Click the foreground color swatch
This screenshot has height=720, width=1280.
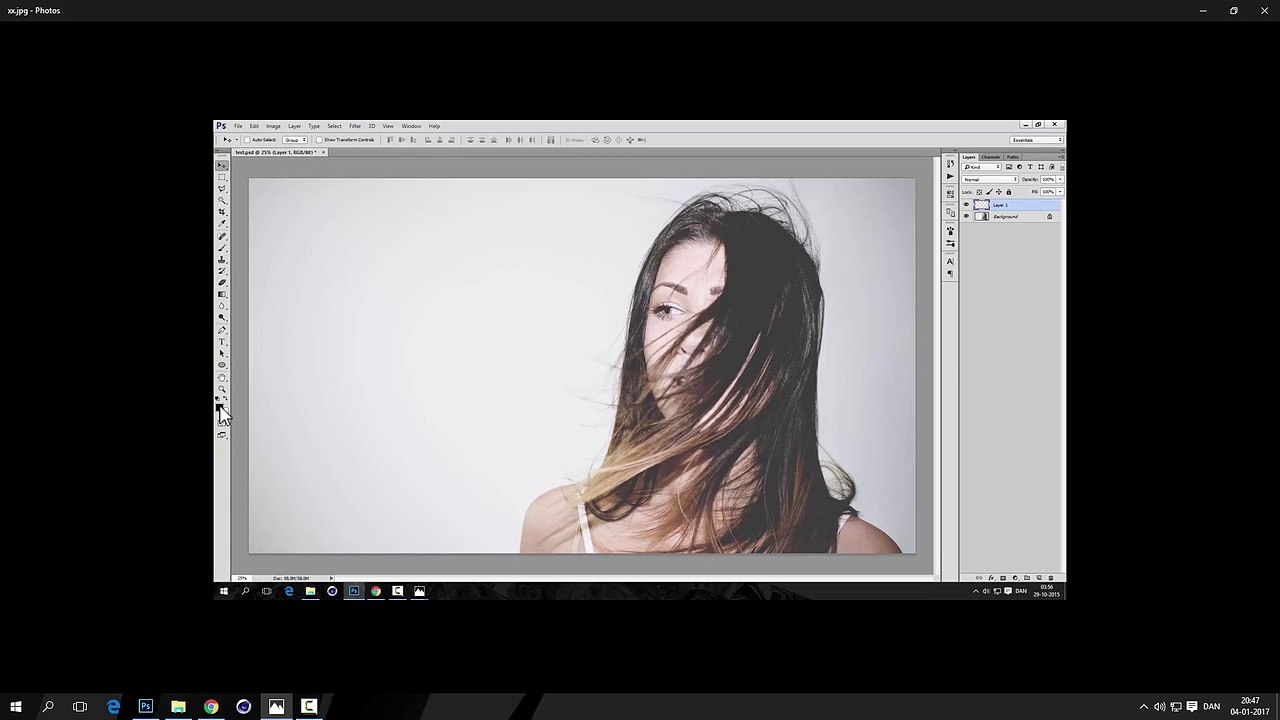pyautogui.click(x=219, y=406)
